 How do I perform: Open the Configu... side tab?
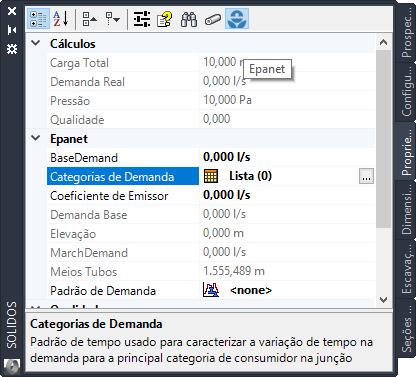(406, 92)
